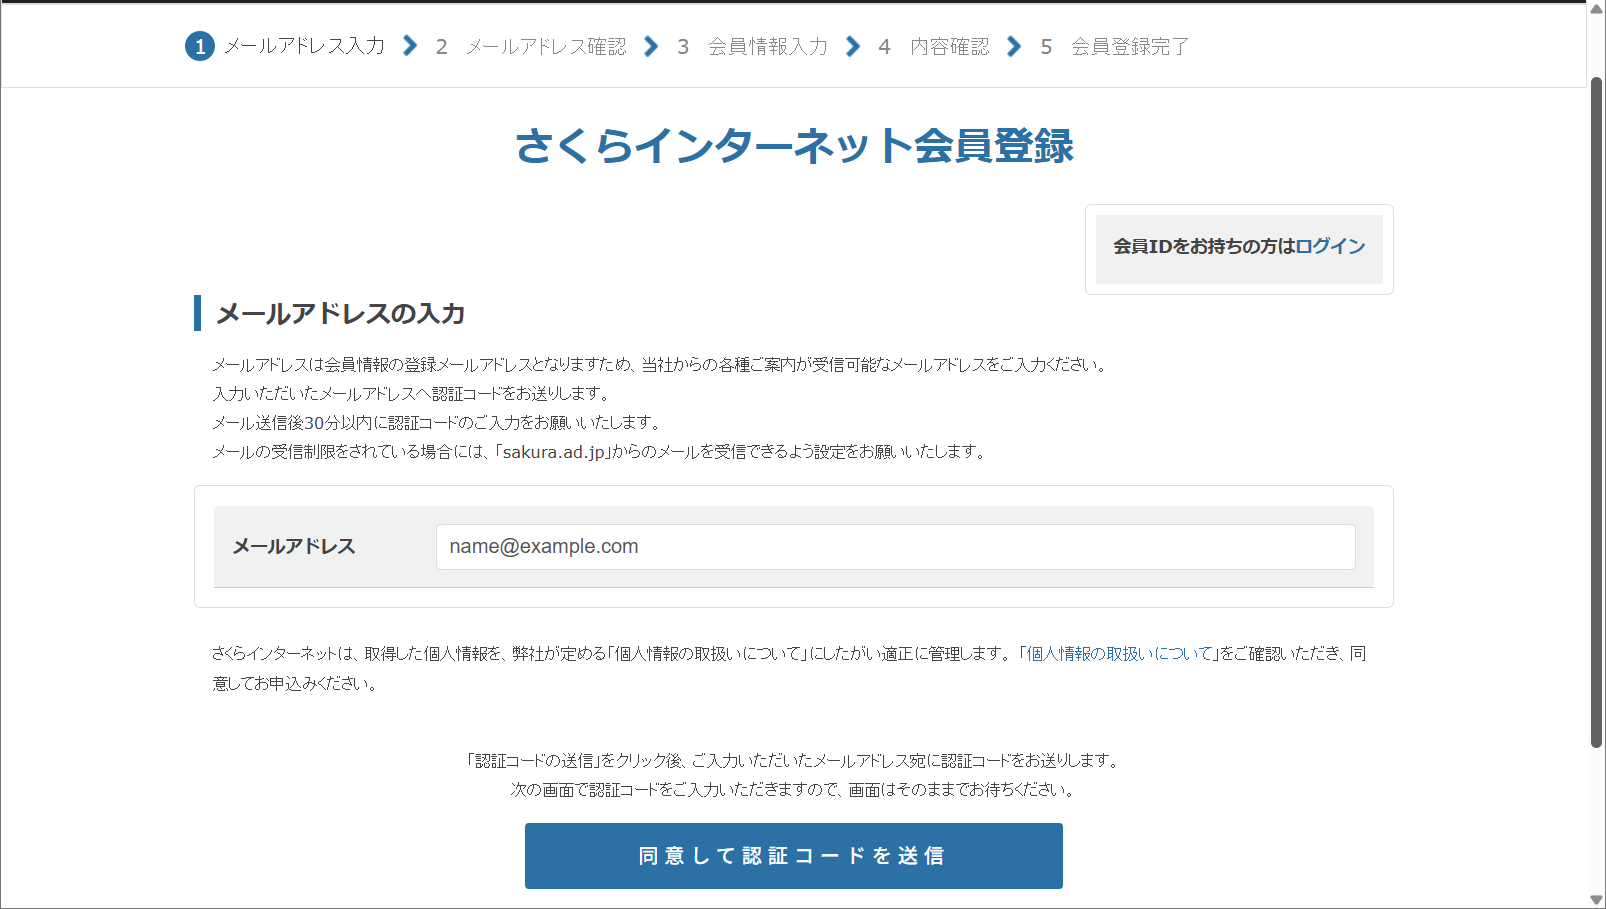Click step 3 会員情報入力 label
The image size is (1606, 909).
click(768, 47)
